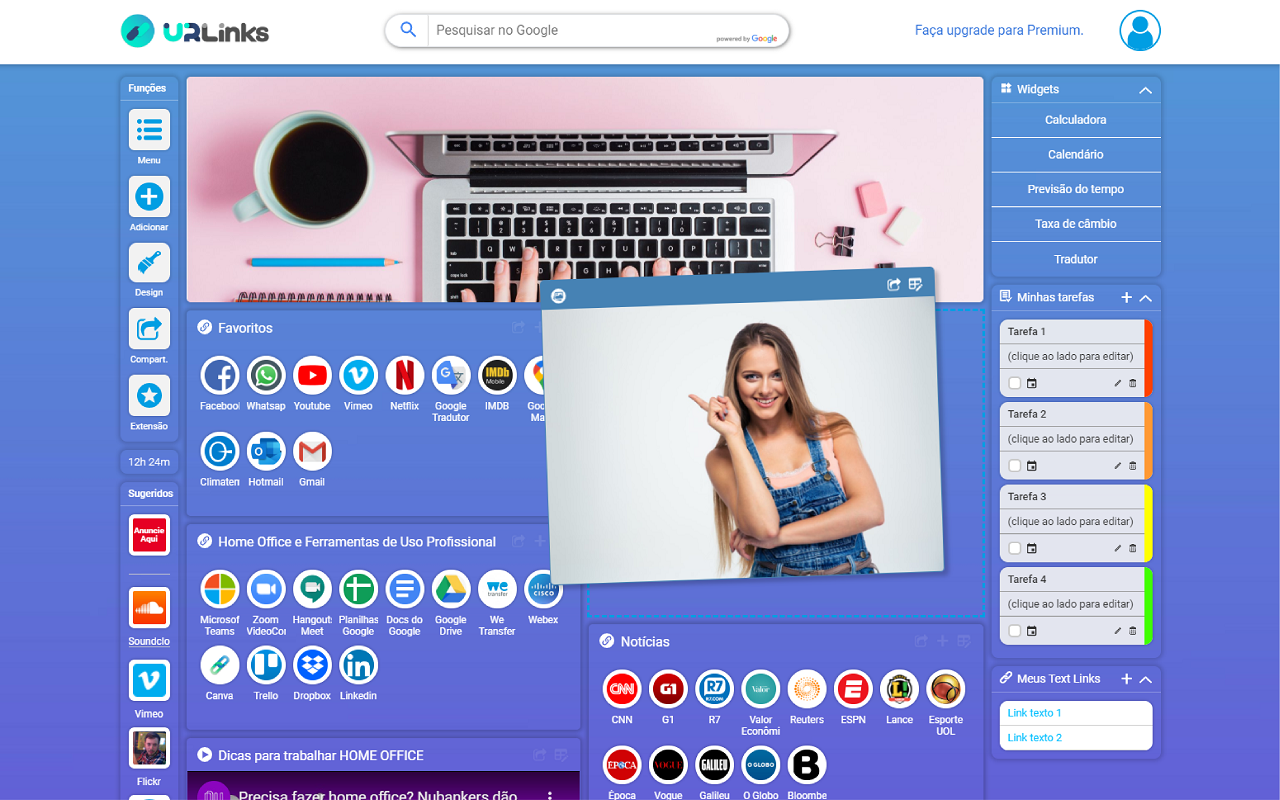The height and width of the screenshot is (800, 1280).
Task: Open Vimeo in Sugeridos
Action: point(149,681)
